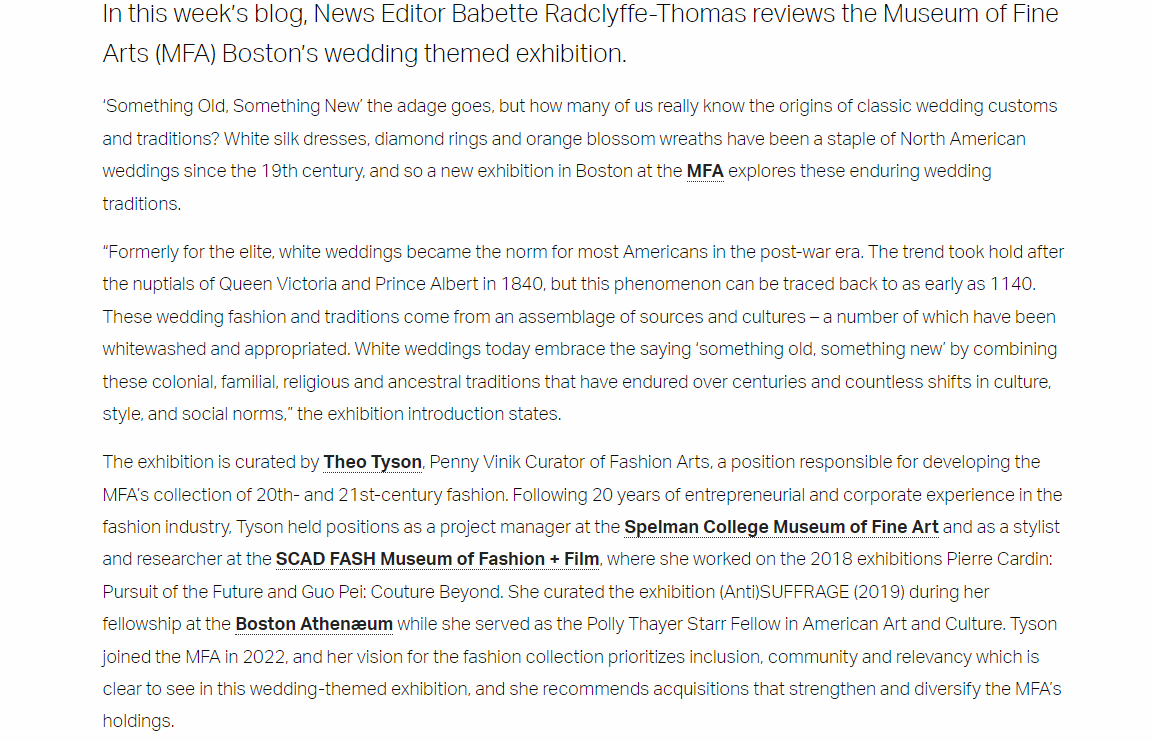Open Spelman College Museum of Fine Art link
Viewport: 1152px width, 741px height.
(x=781, y=527)
